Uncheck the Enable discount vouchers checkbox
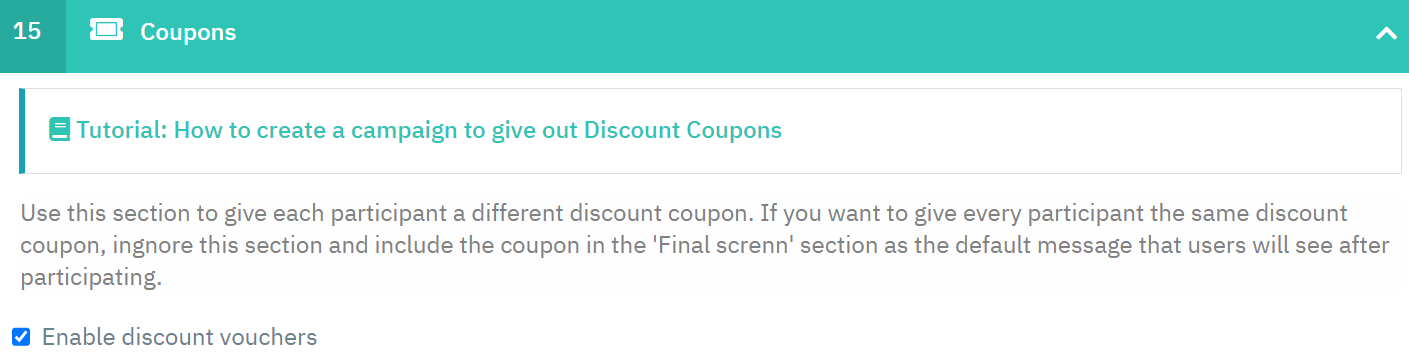This screenshot has width=1409, height=364. 21,337
